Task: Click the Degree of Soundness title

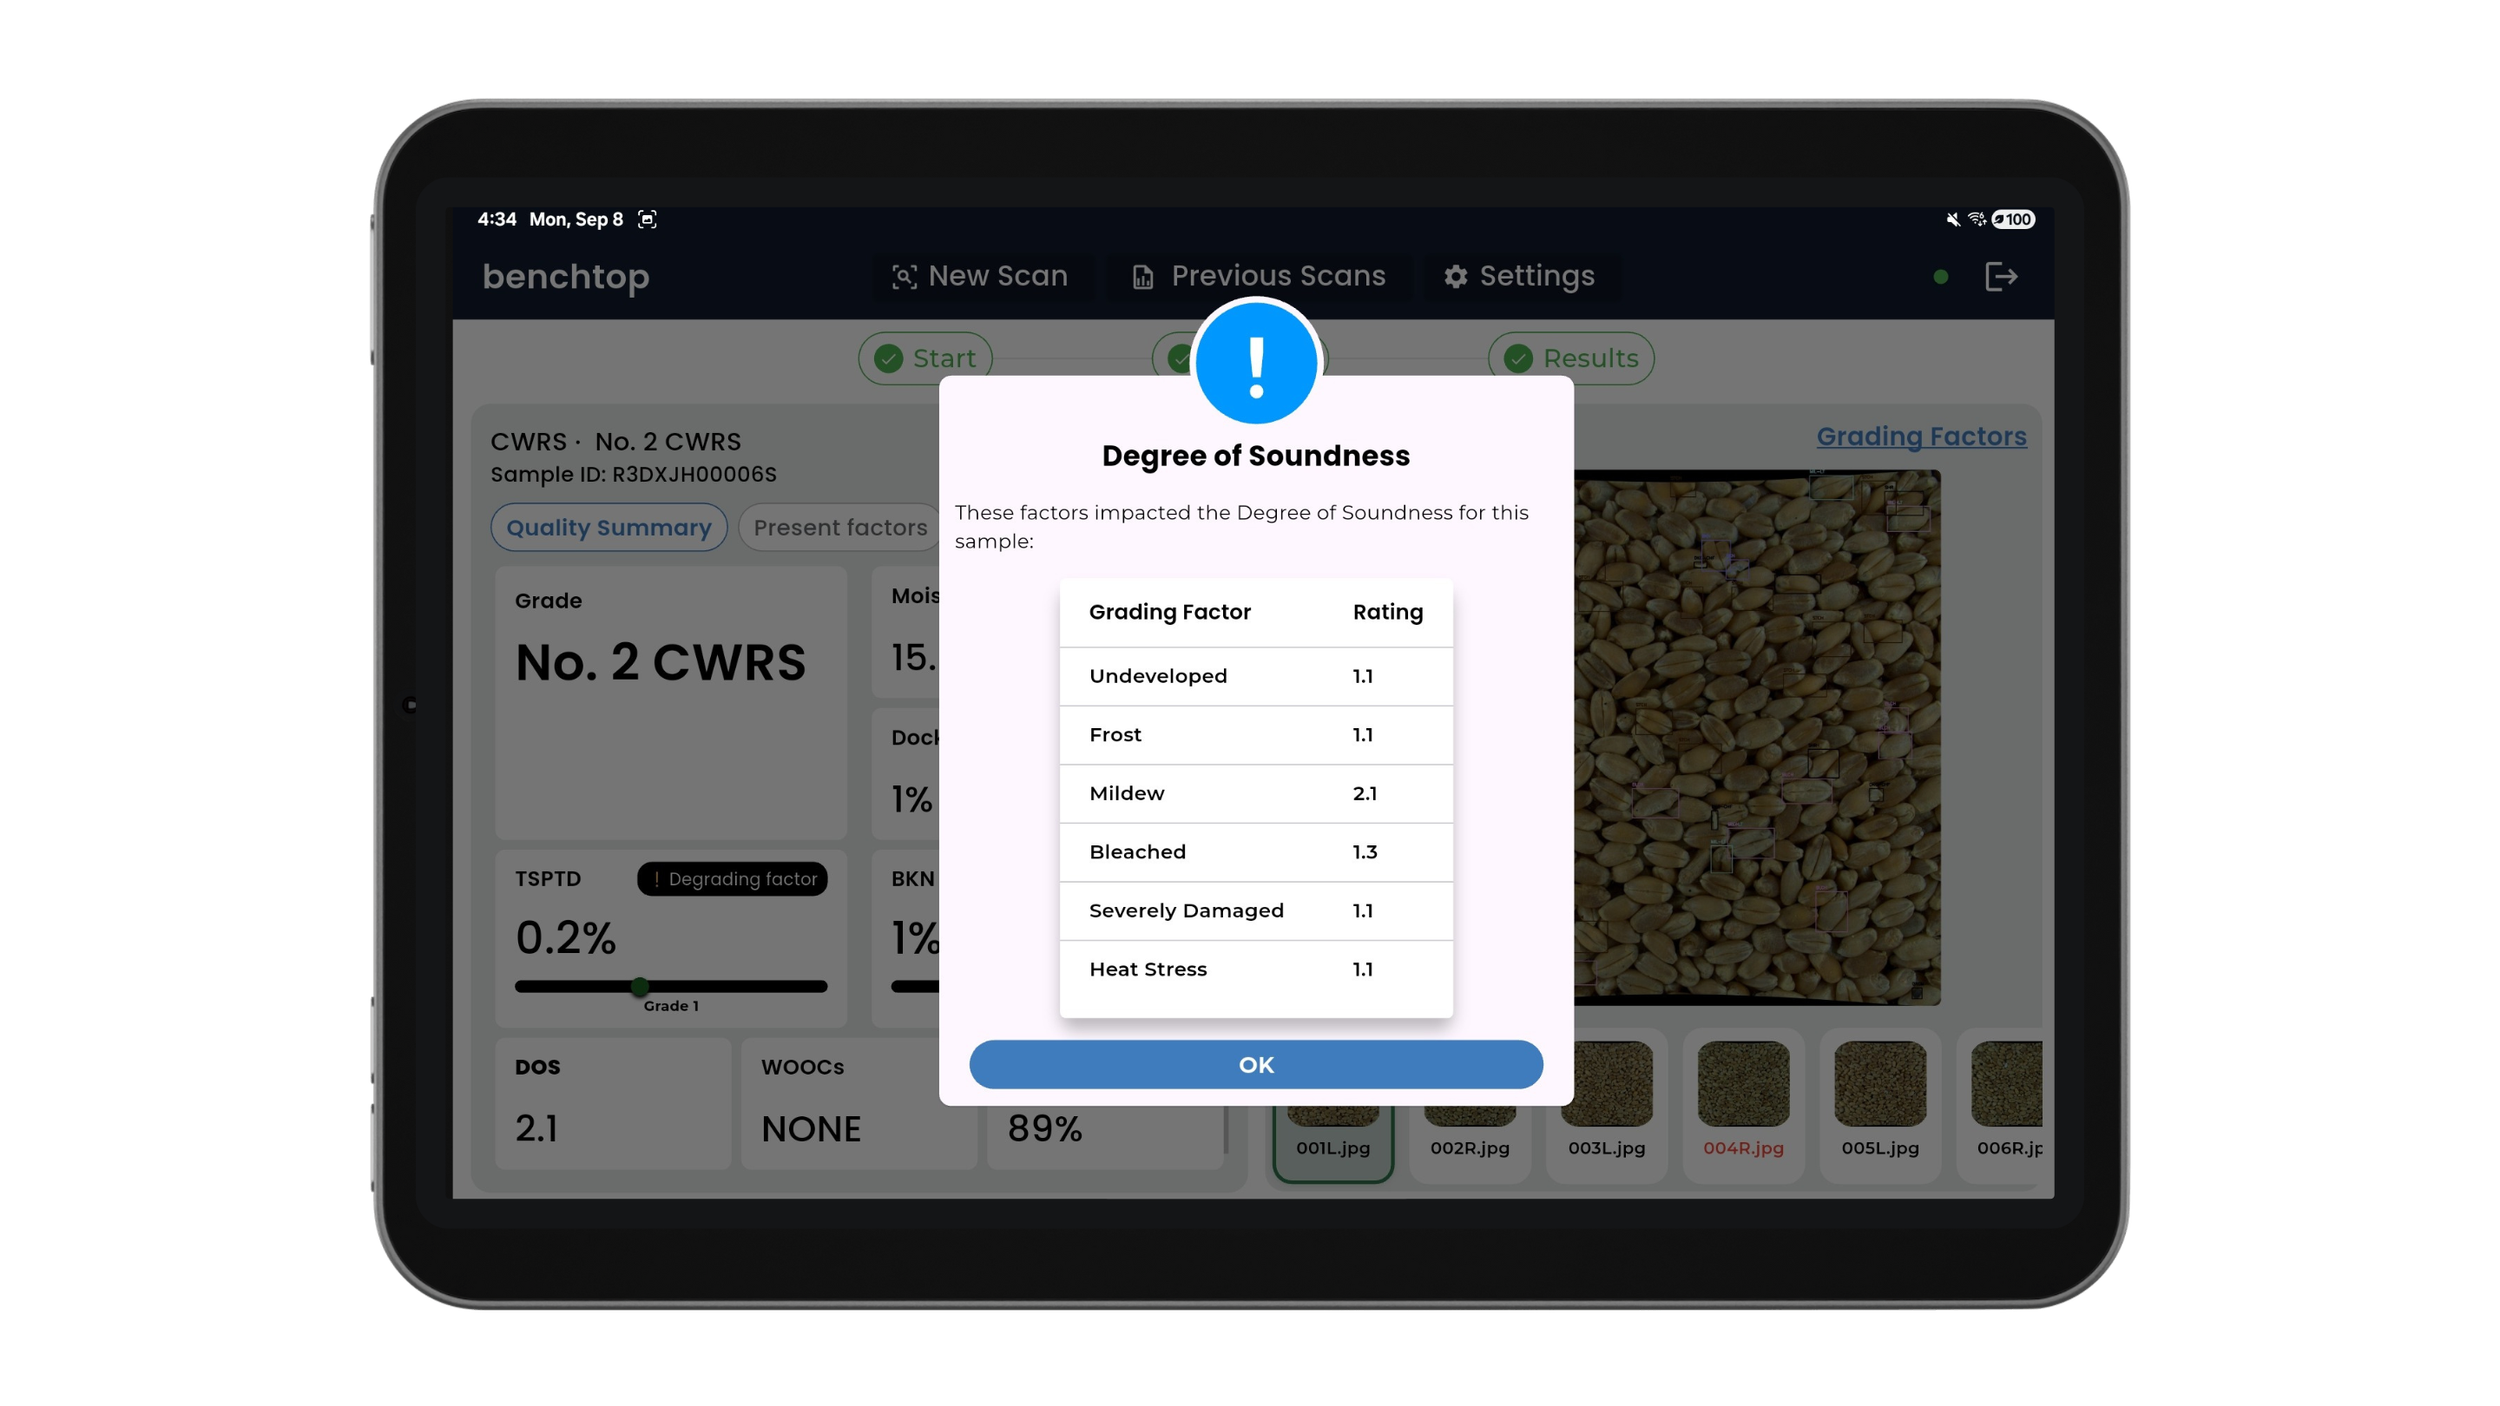Action: pyautogui.click(x=1255, y=456)
